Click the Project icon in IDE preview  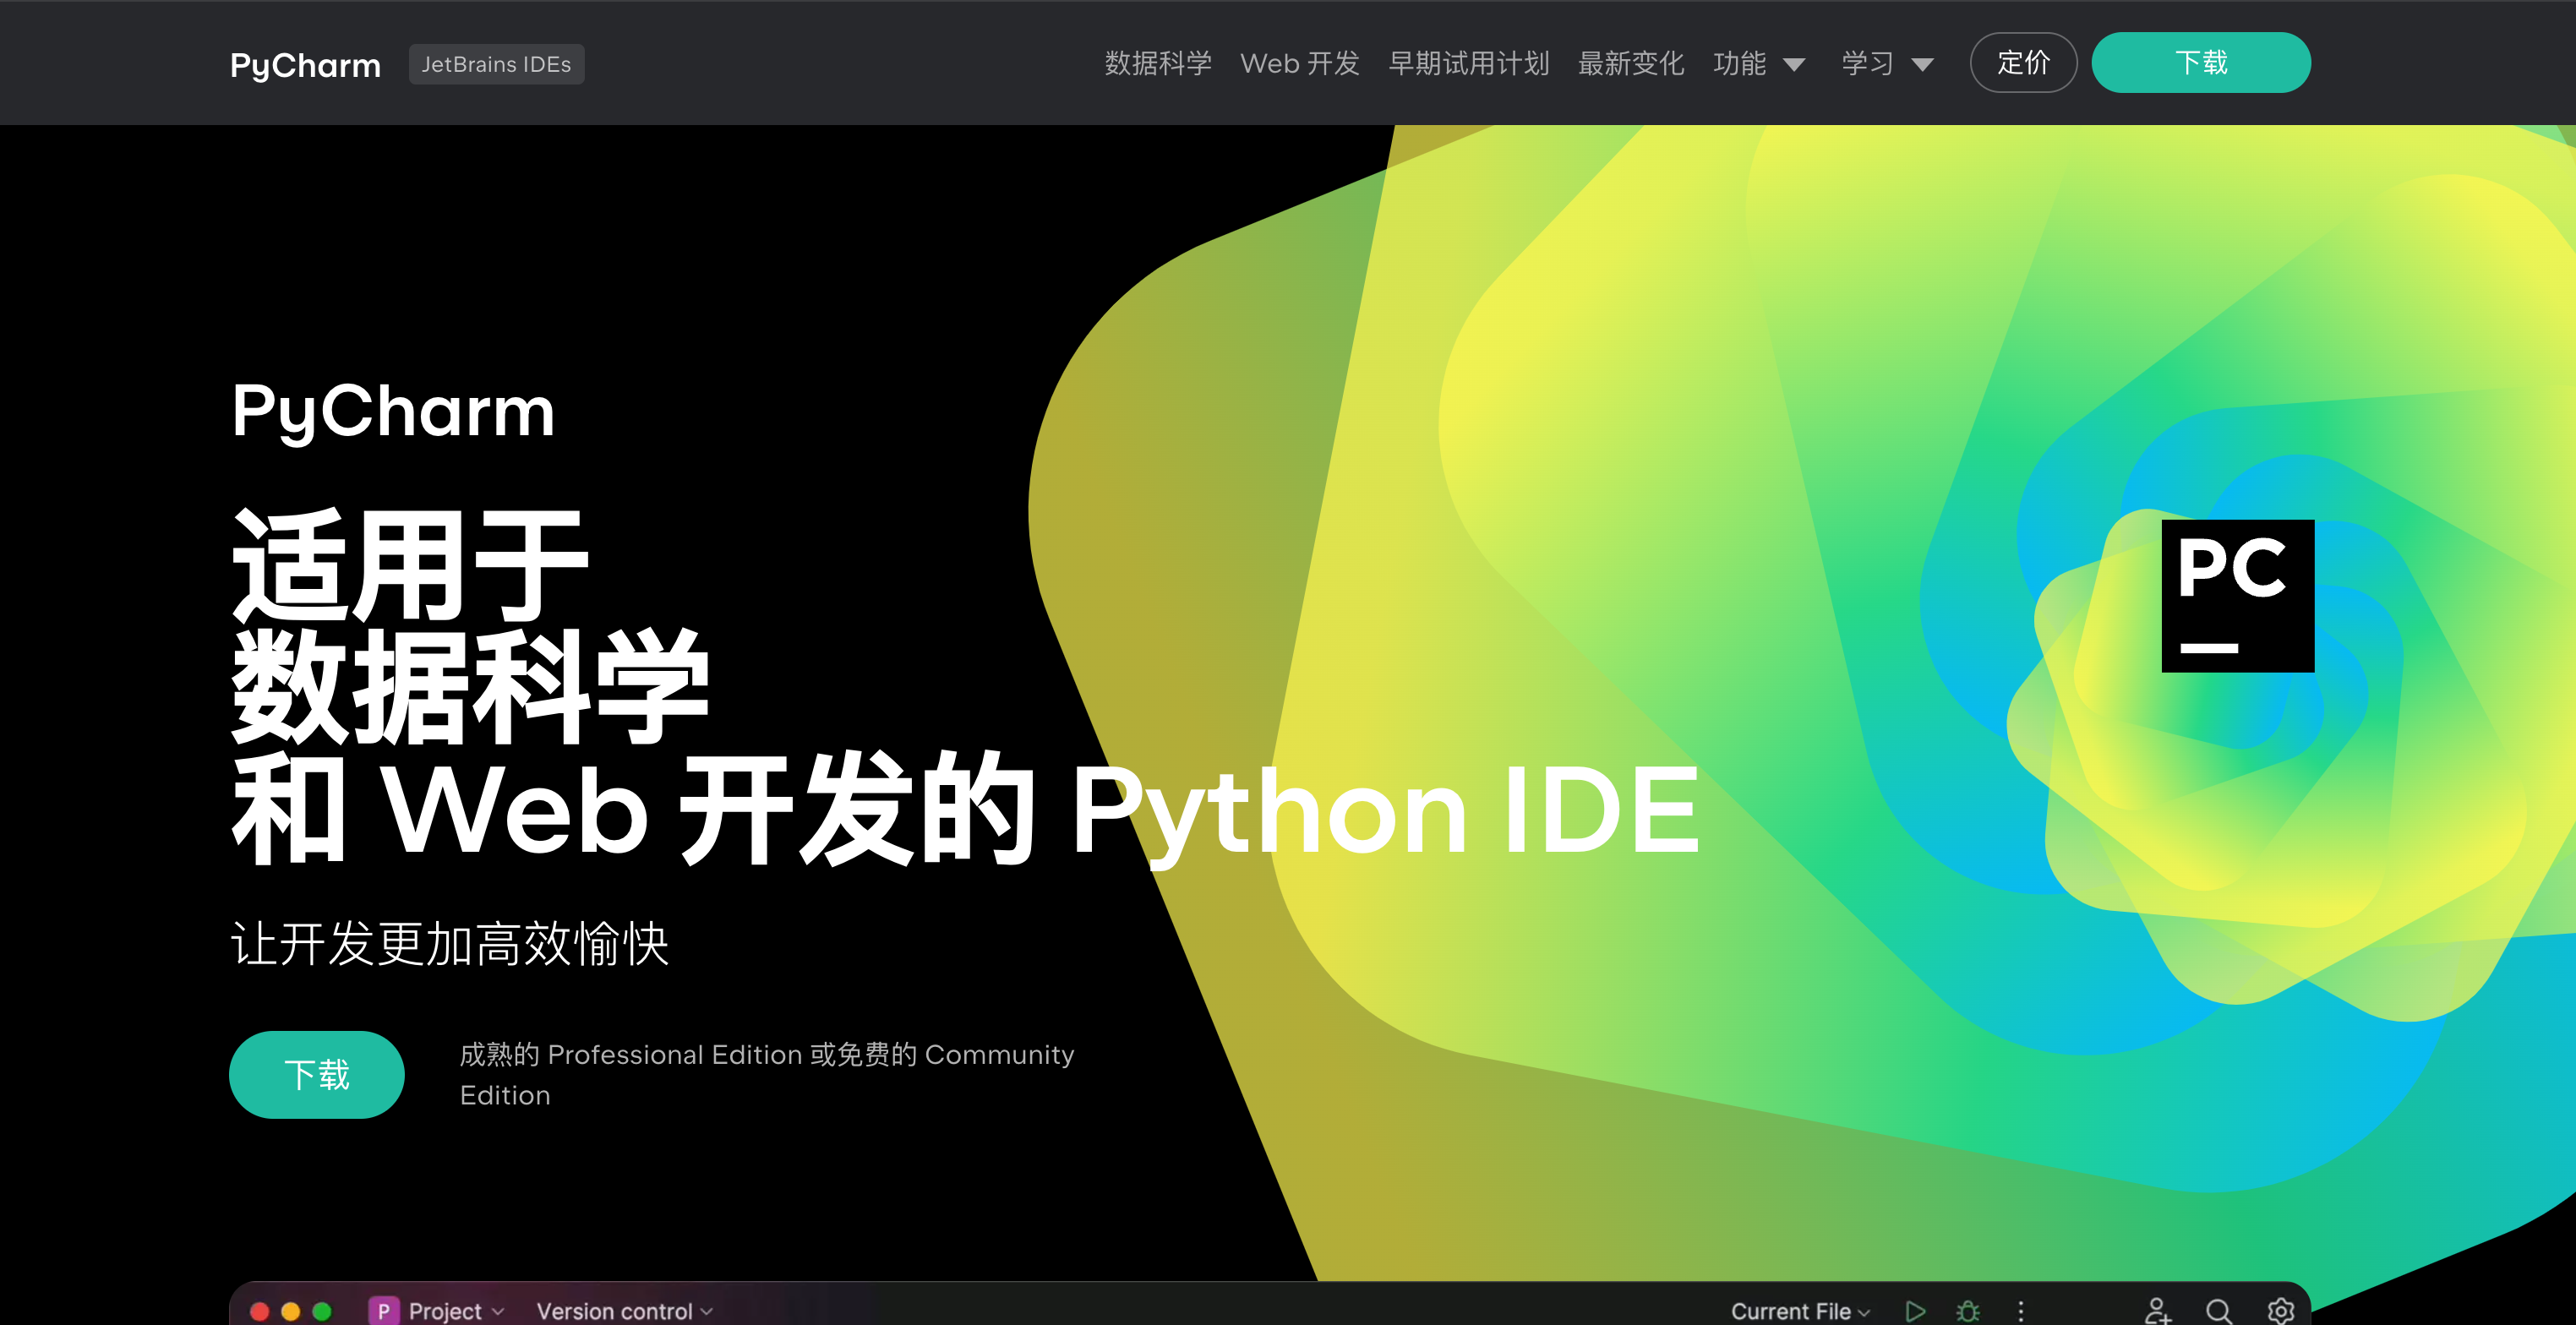tap(383, 1310)
